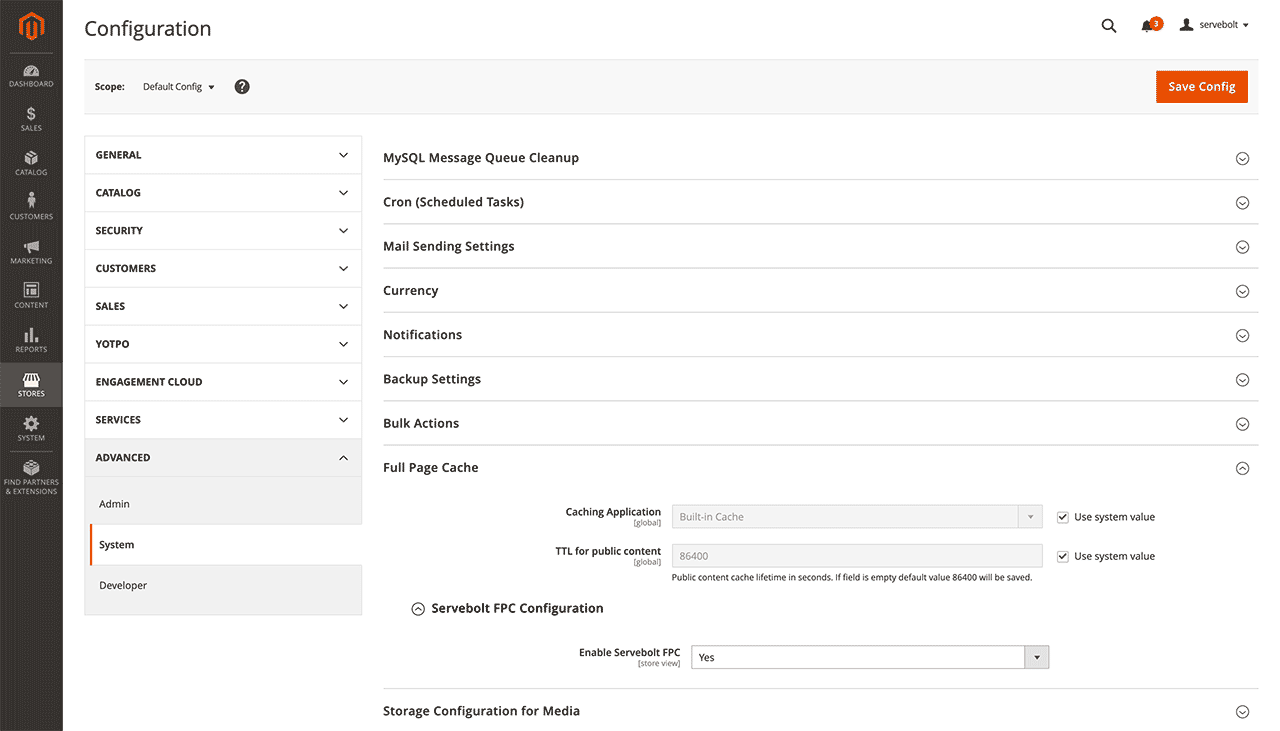
Task: Uncheck Use system value for TTL
Action: point(1063,556)
